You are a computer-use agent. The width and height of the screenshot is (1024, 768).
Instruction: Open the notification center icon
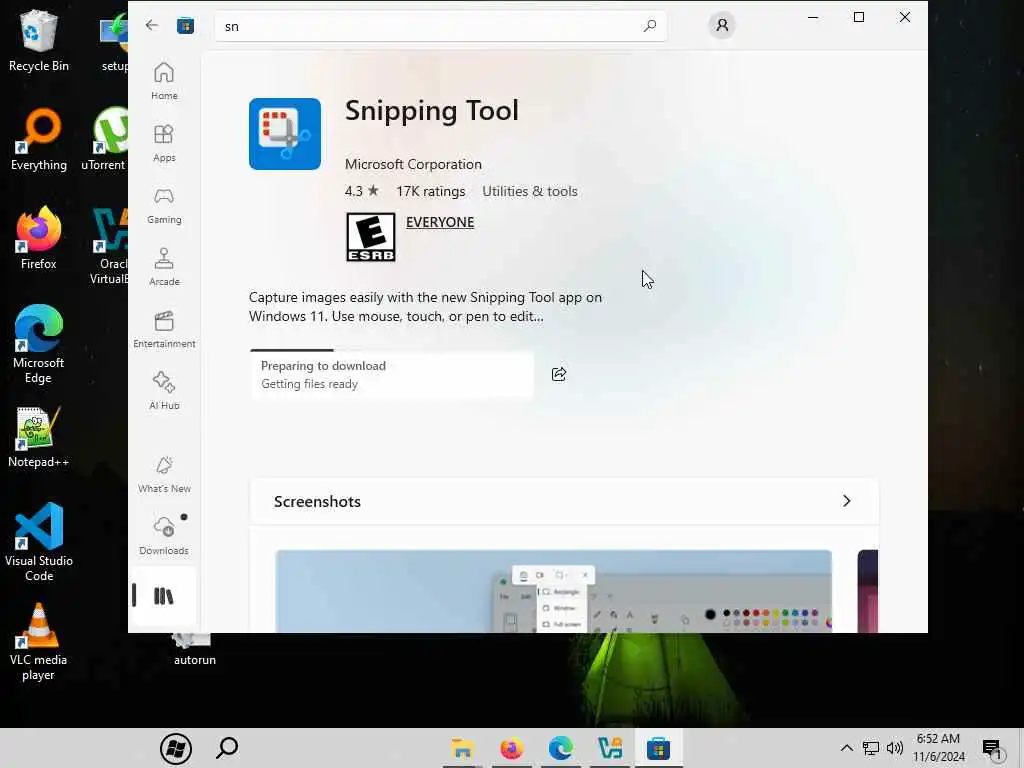click(992, 749)
